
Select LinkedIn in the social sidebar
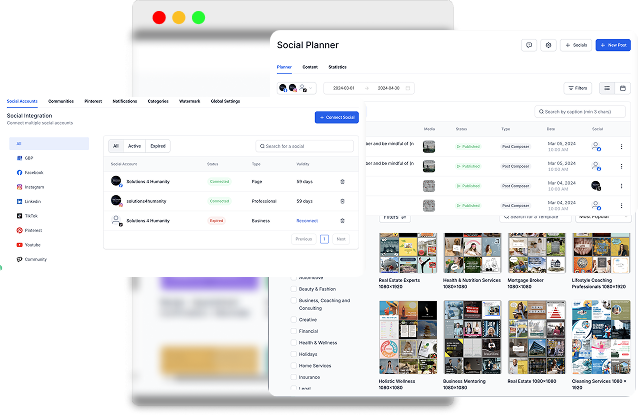tap(28, 201)
